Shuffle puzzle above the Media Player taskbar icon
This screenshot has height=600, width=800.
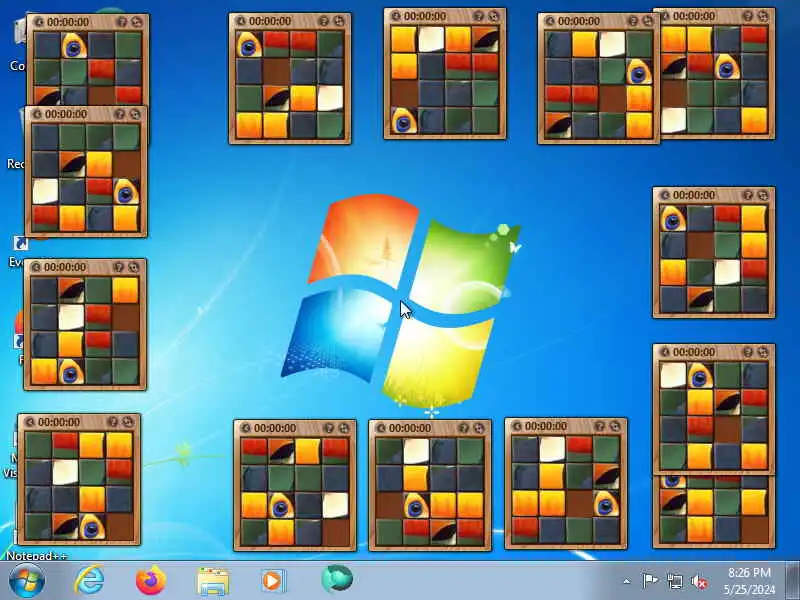click(343, 428)
